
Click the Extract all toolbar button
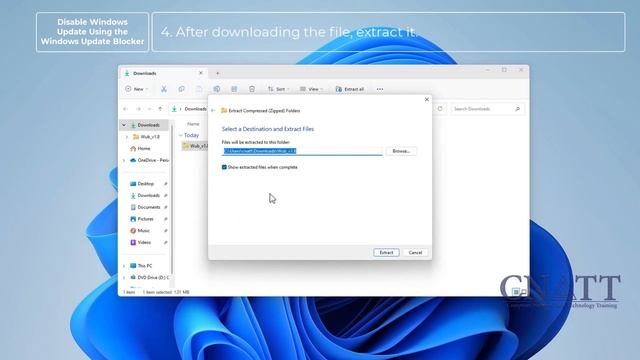pyautogui.click(x=350, y=89)
